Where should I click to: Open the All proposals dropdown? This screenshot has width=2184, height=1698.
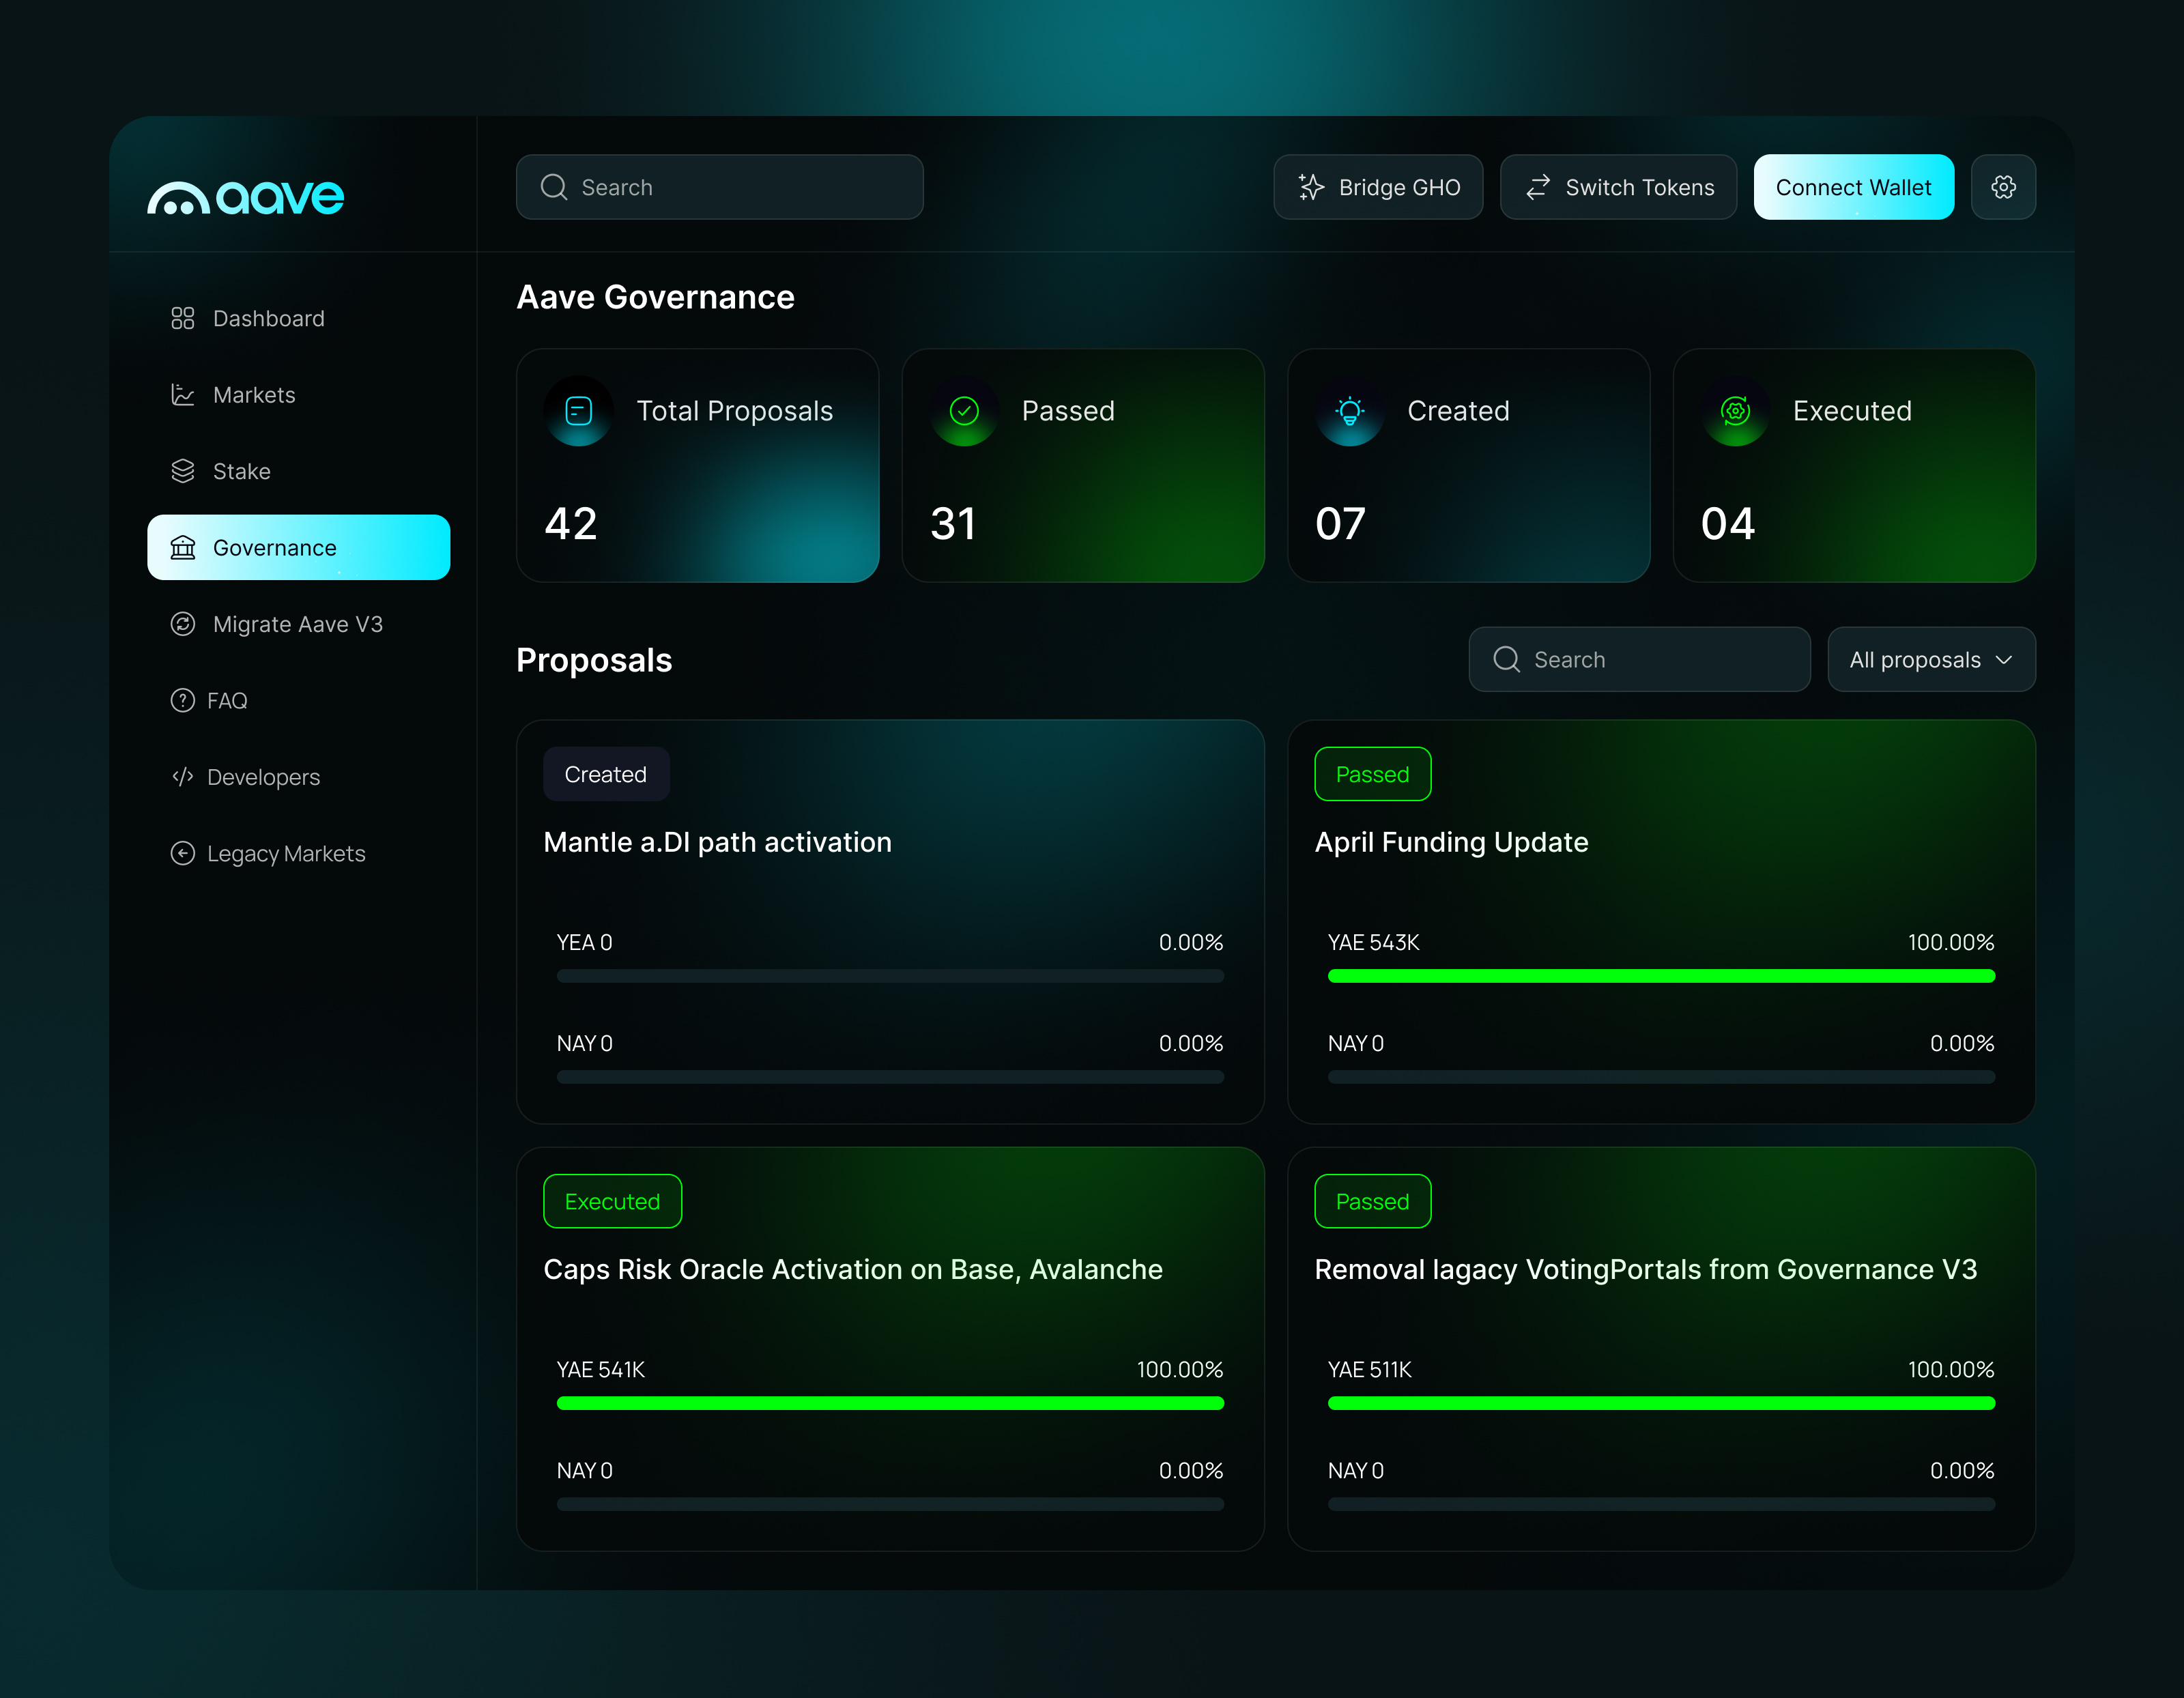click(1930, 659)
